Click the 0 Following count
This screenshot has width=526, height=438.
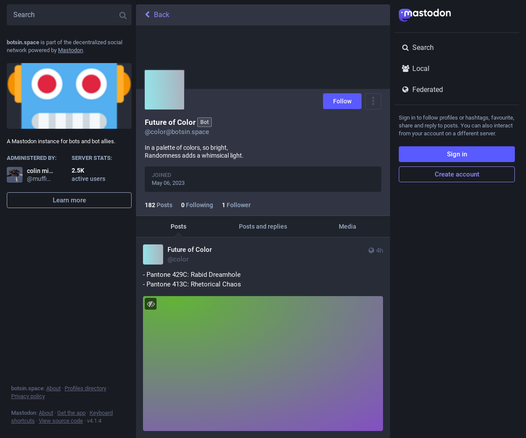tap(197, 205)
